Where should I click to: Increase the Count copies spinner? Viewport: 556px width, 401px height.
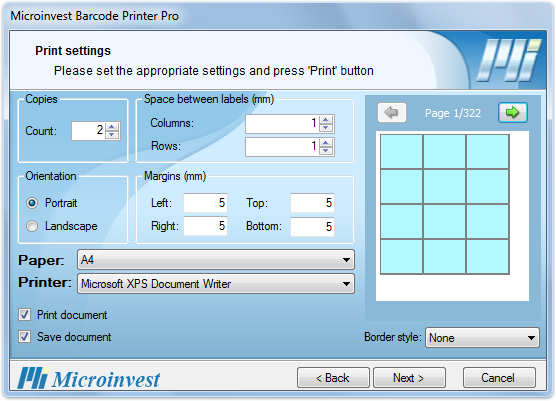[112, 127]
